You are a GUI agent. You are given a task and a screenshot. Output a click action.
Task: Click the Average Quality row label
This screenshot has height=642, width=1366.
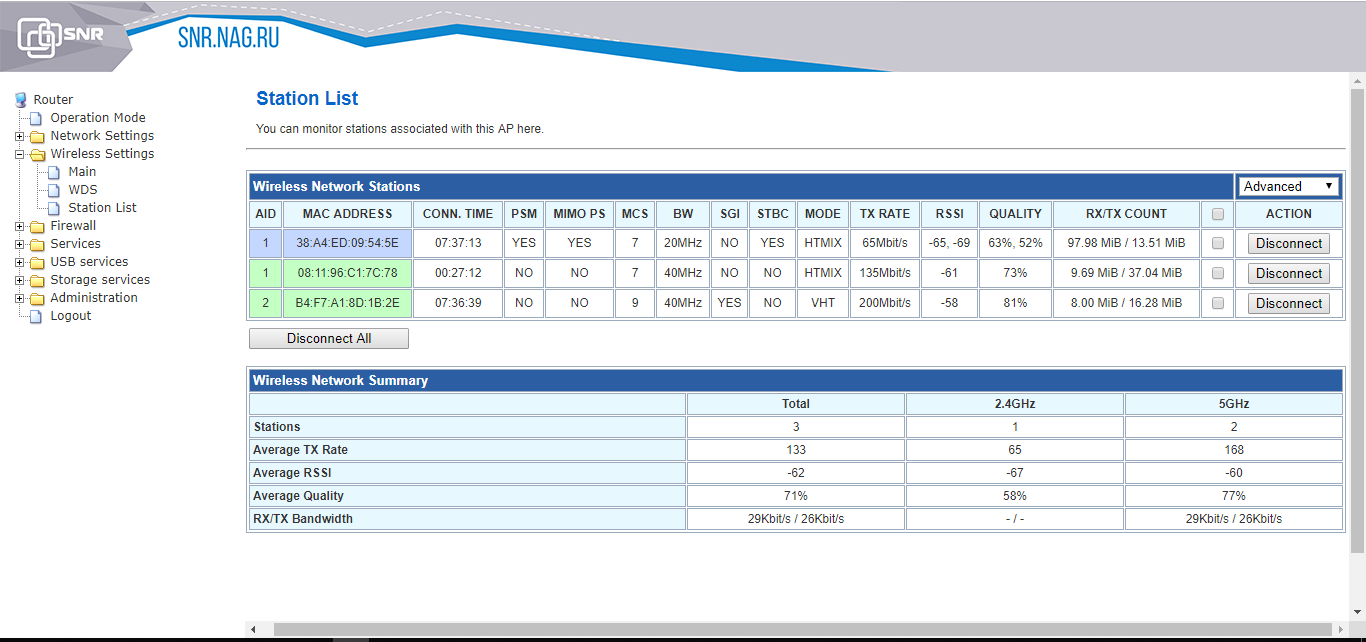click(298, 496)
